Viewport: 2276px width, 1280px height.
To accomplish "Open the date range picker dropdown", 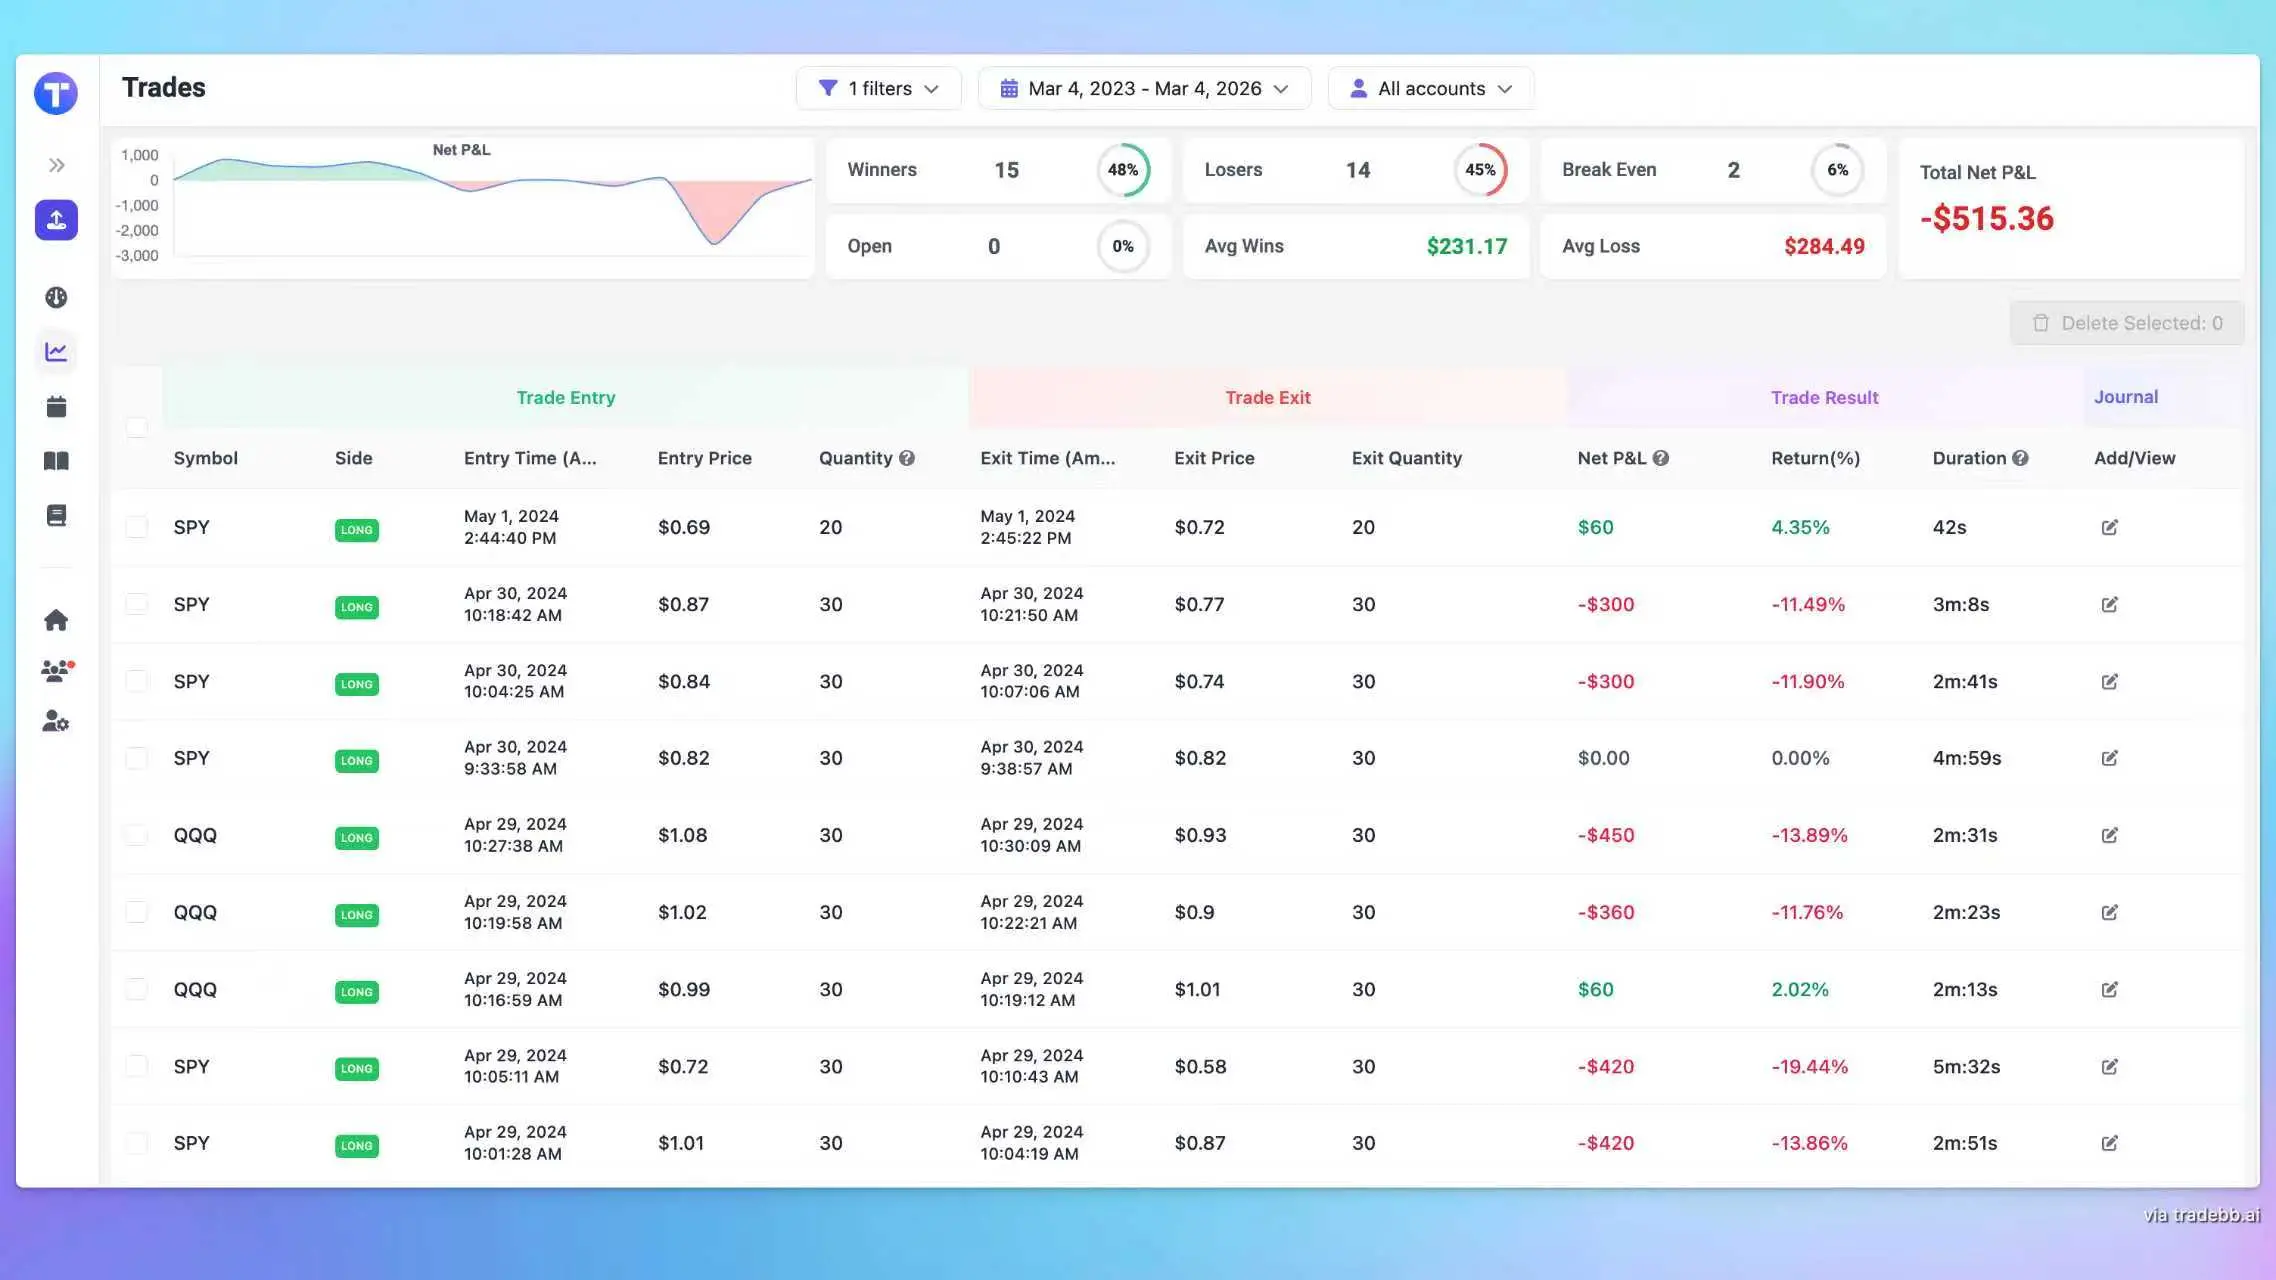I will coord(1144,88).
